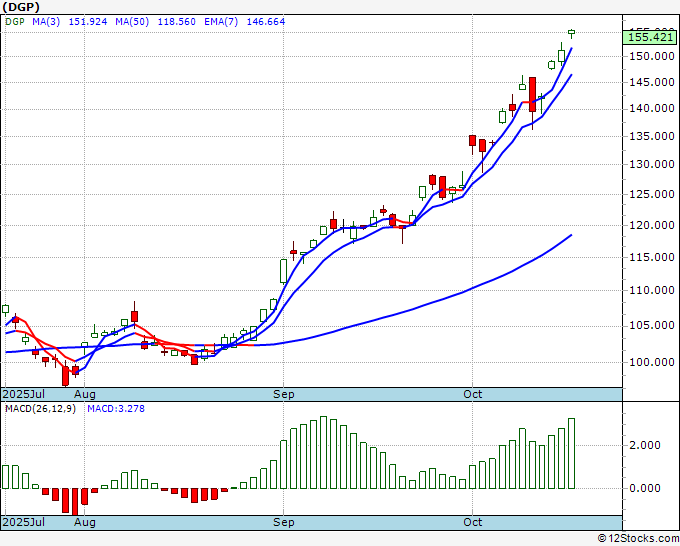Click the current price tag 155.421
680x546 pixels.
coord(650,38)
